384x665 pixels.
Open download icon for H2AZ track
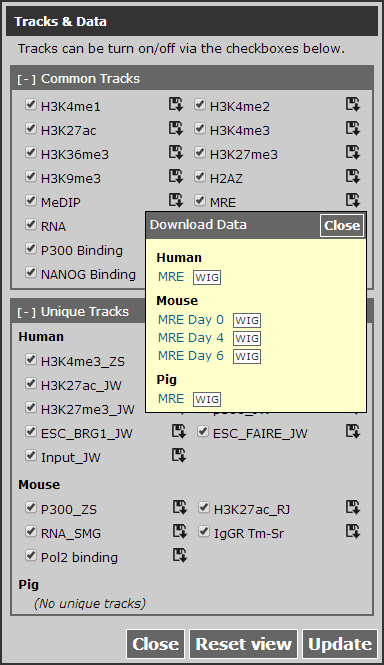tap(353, 176)
